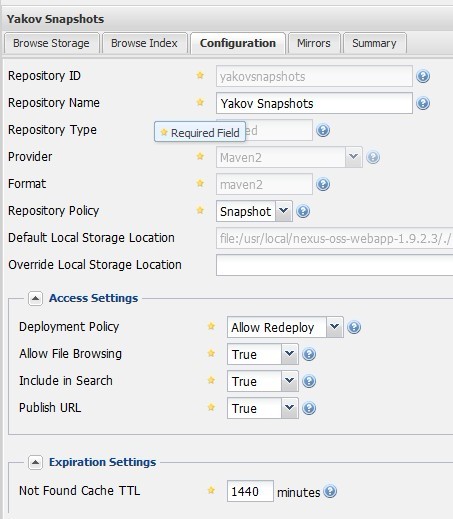Click help icon beside Repository Name
This screenshot has height=519, width=453.
coord(423,103)
